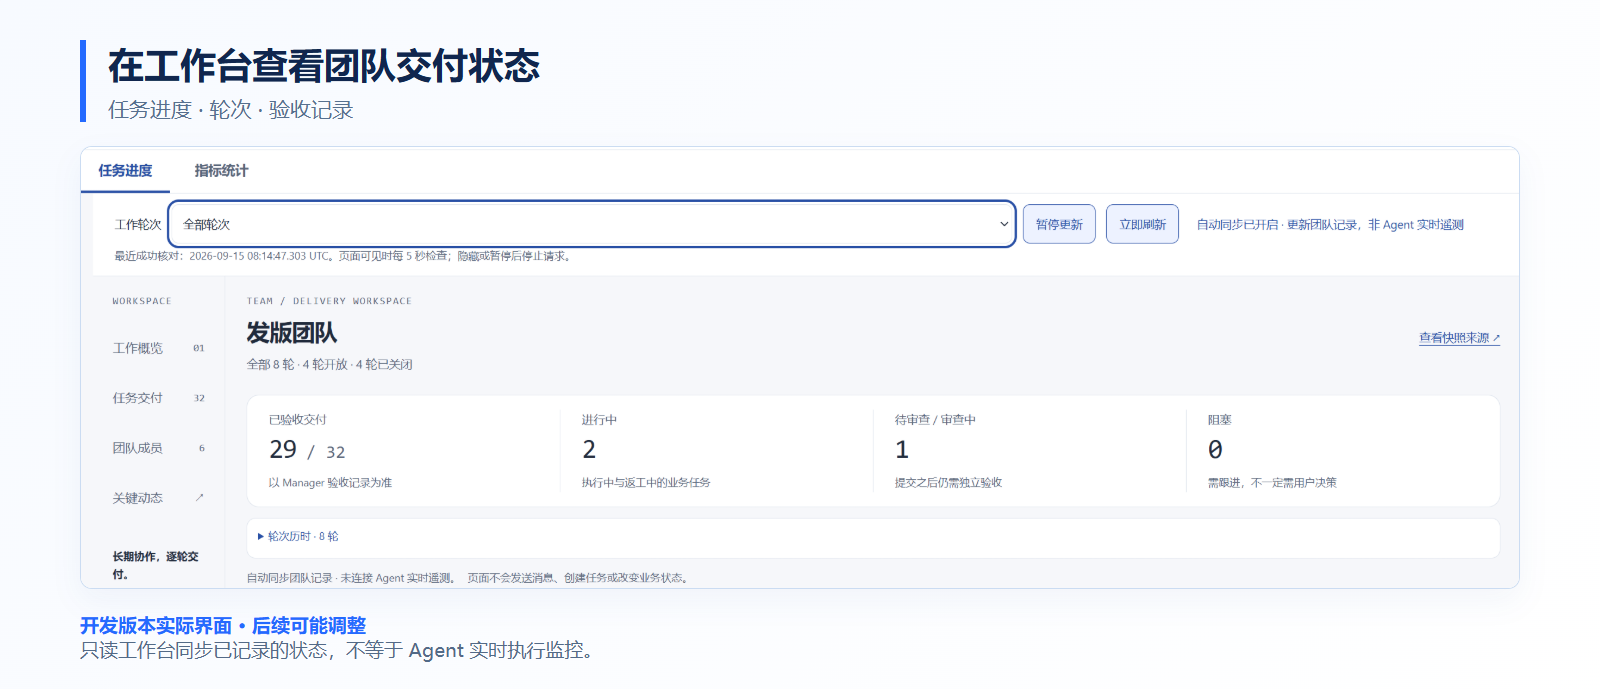Screen dimensions: 1600x689
Task: Click the 执行中与返工中的业务任务 note
Action: pyautogui.click(x=646, y=483)
